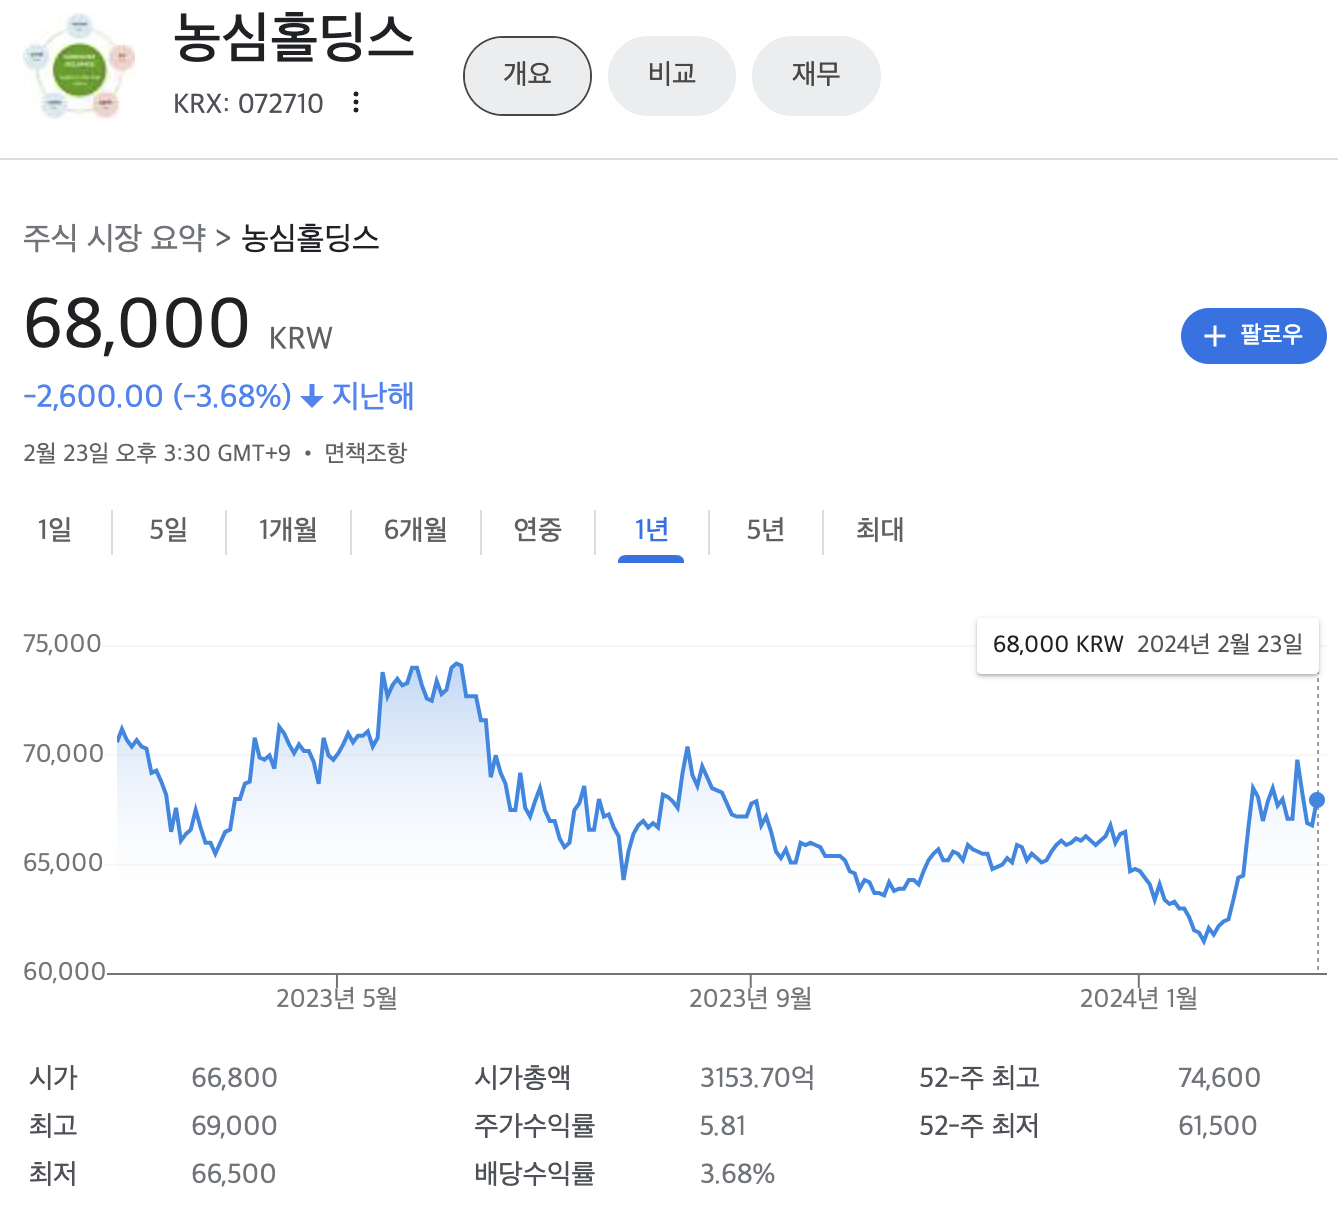This screenshot has height=1206, width=1338.
Task: Switch chart to 1개월 range
Action: pyautogui.click(x=288, y=530)
